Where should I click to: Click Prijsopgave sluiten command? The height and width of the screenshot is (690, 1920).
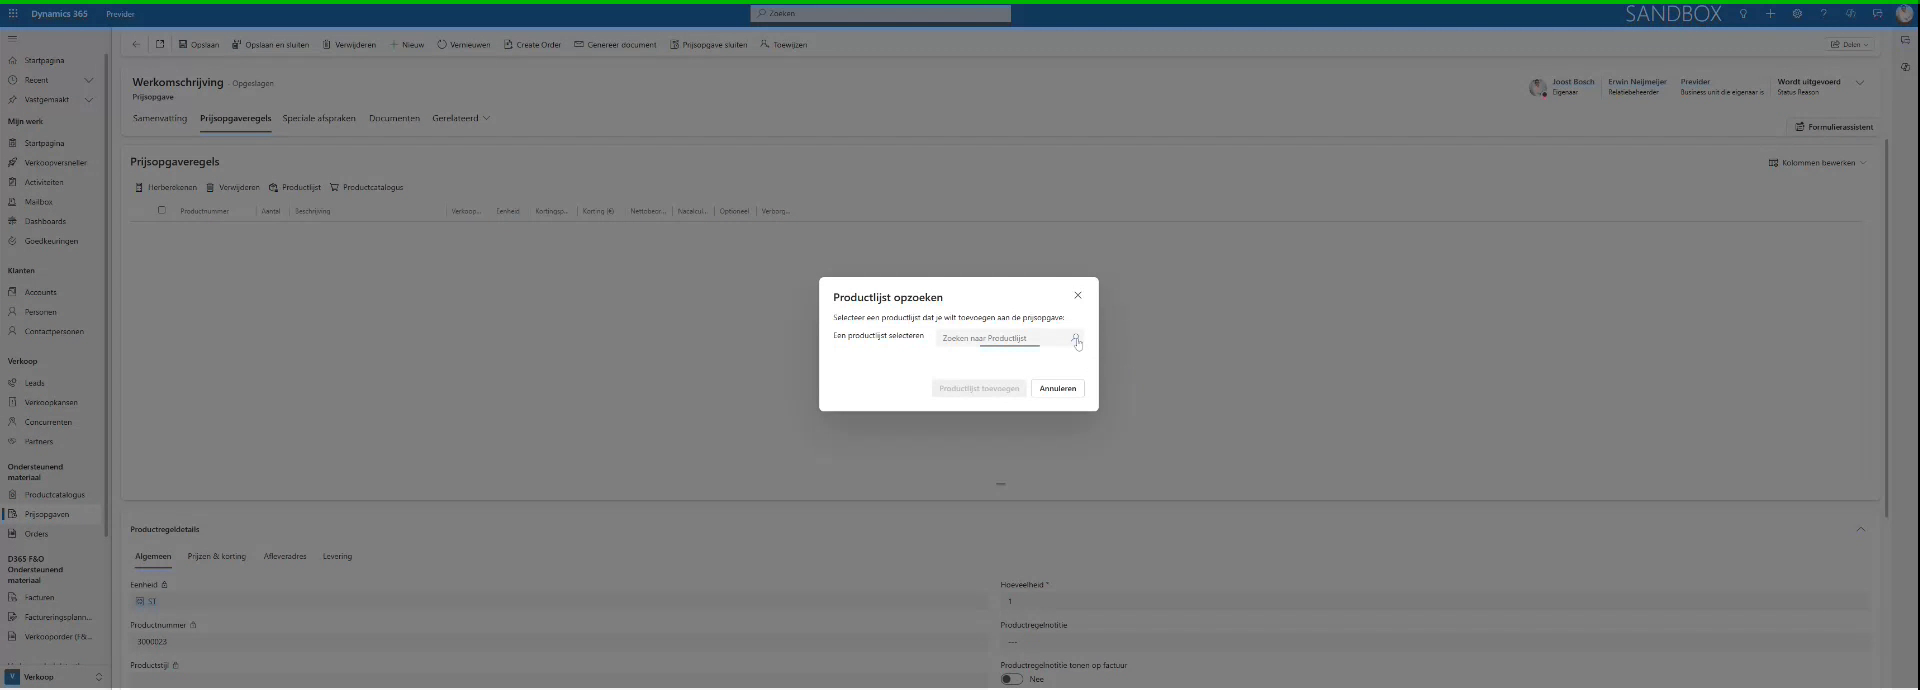point(708,44)
